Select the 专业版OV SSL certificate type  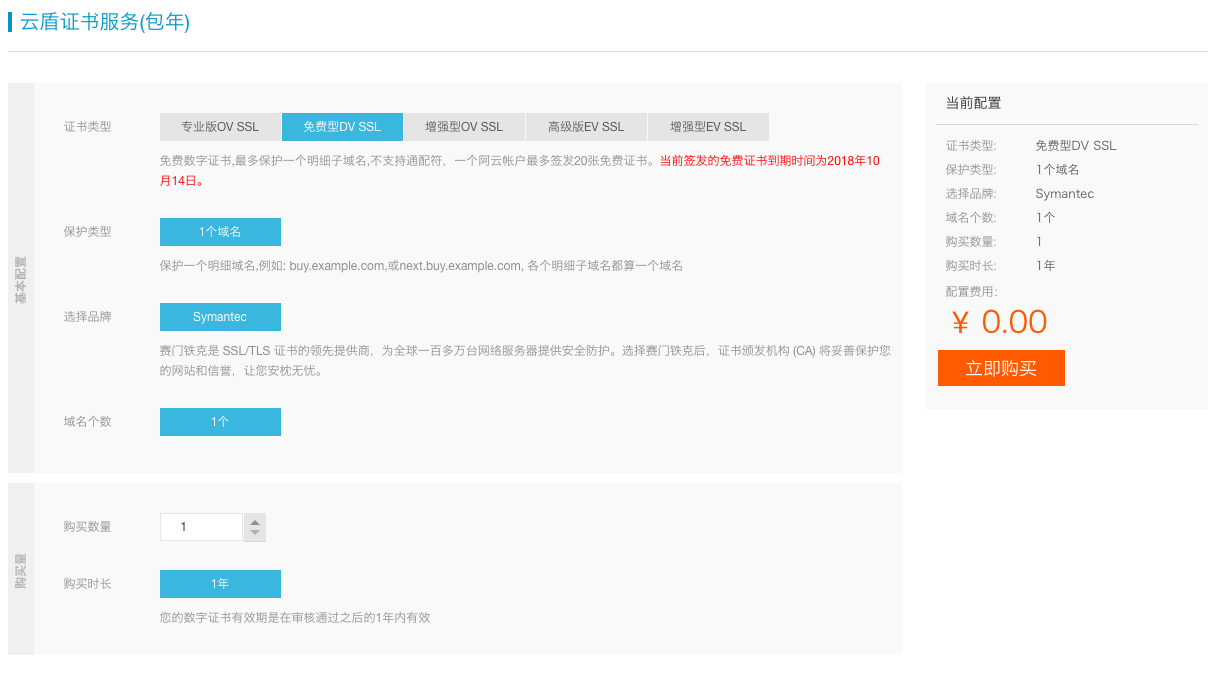[x=220, y=127]
